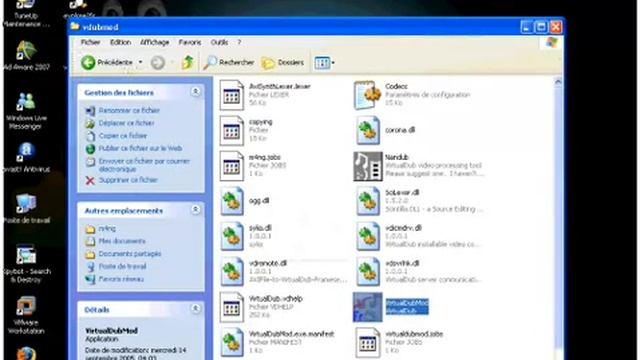This screenshot has width=640, height=360.
Task: Select the corona.dll file icon
Action: (368, 131)
